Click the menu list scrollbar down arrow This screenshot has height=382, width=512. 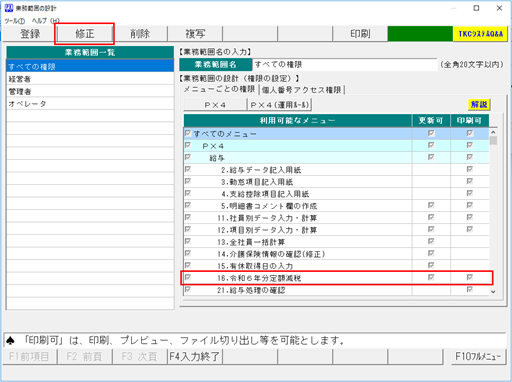coord(493,291)
